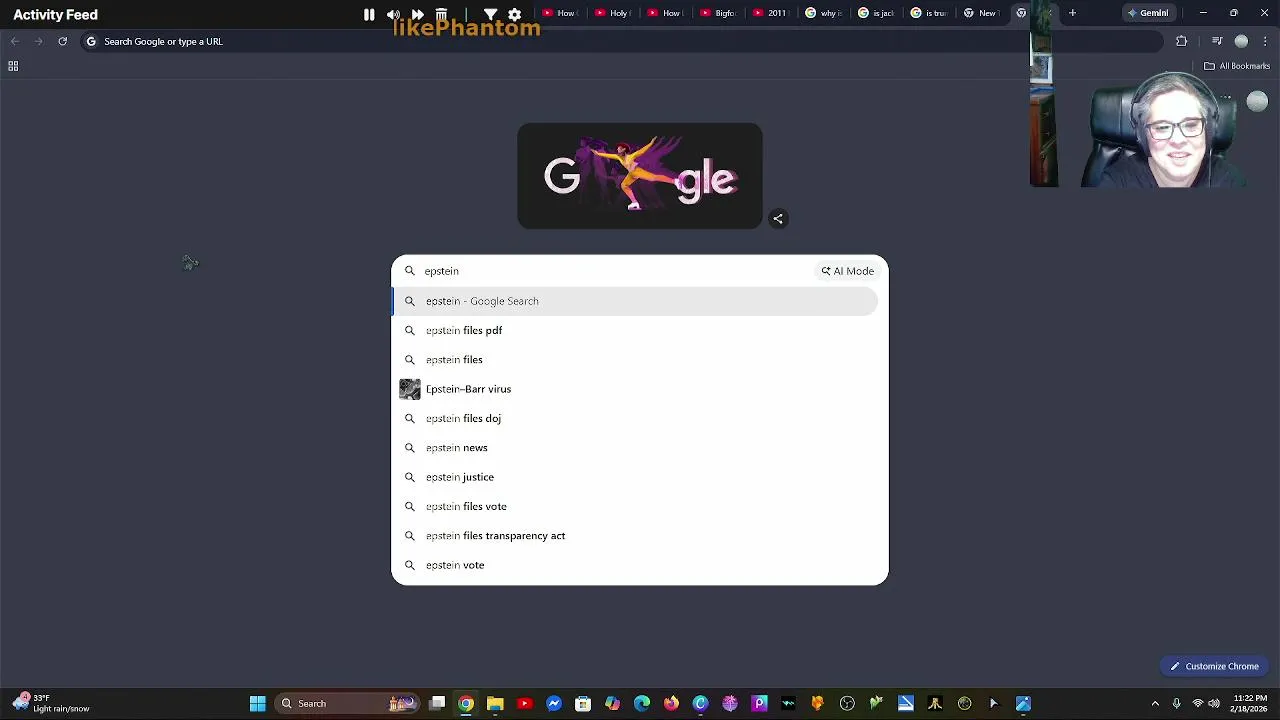This screenshot has width=1280, height=720.
Task: Select "epstein files vote" suggestion
Action: pos(636,506)
